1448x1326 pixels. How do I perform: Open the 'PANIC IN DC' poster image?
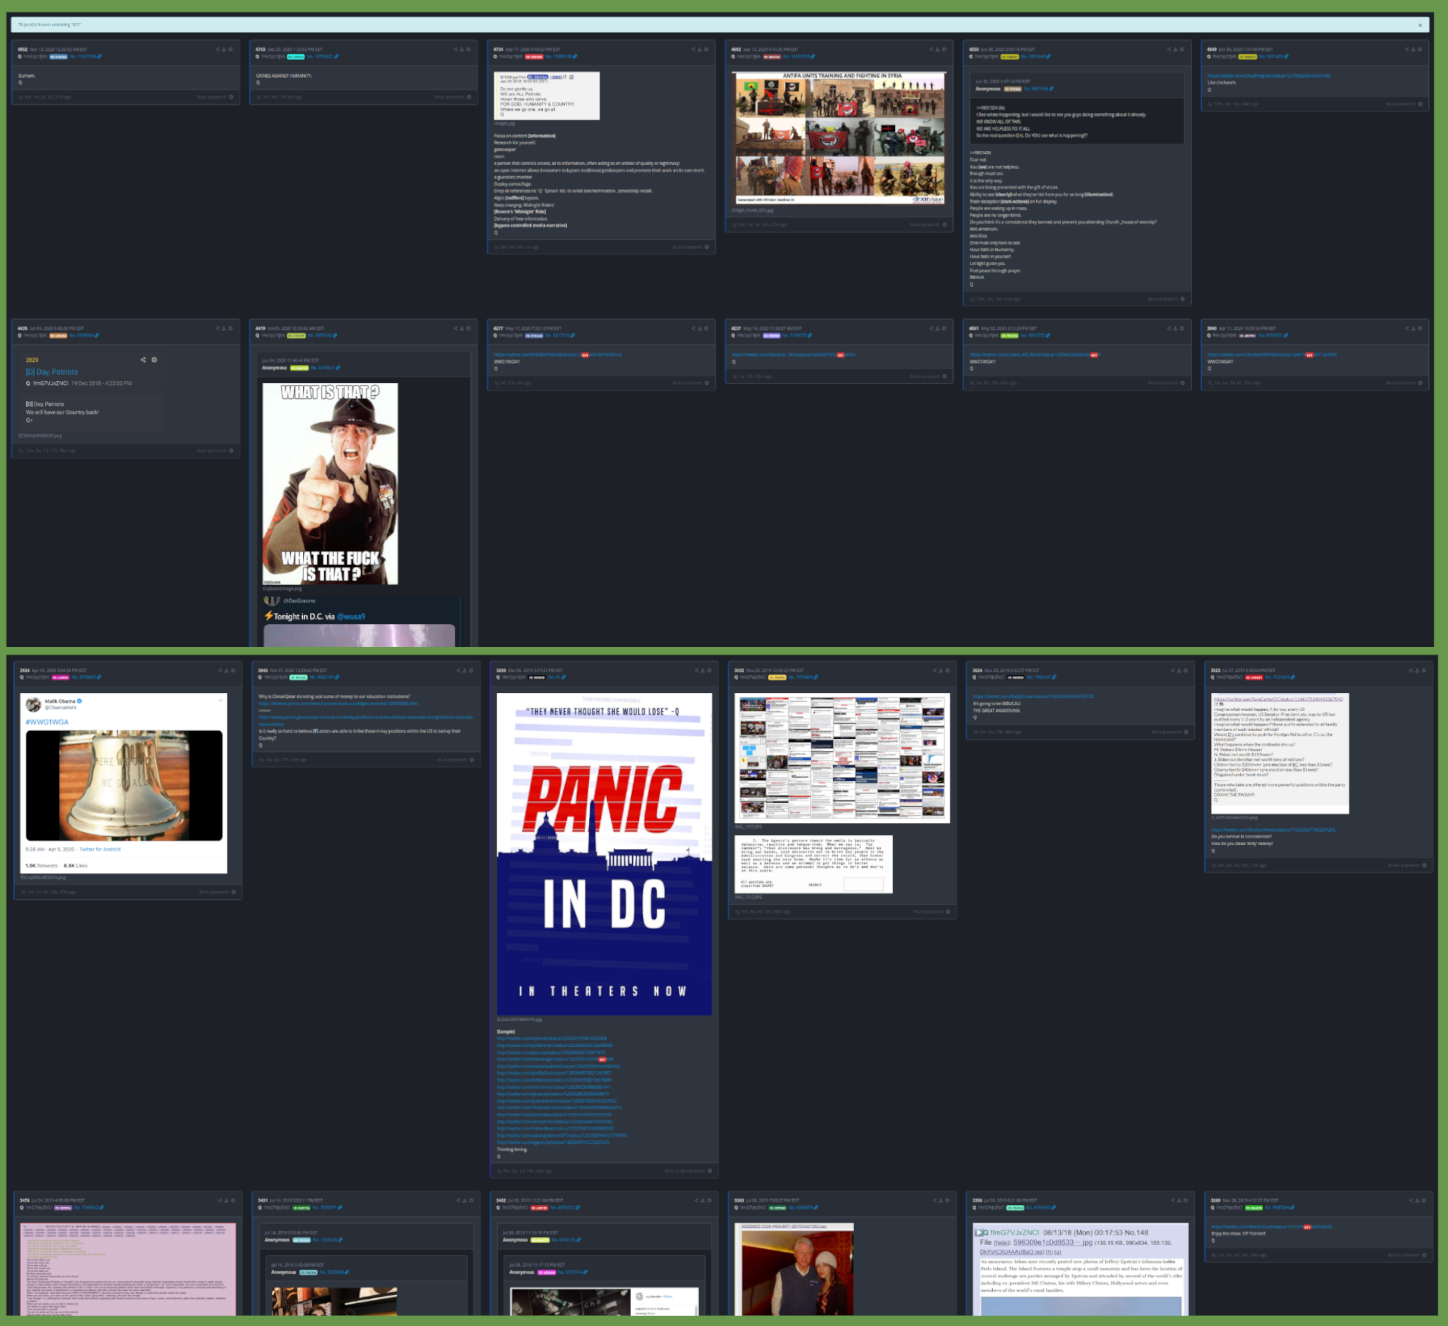pos(605,854)
